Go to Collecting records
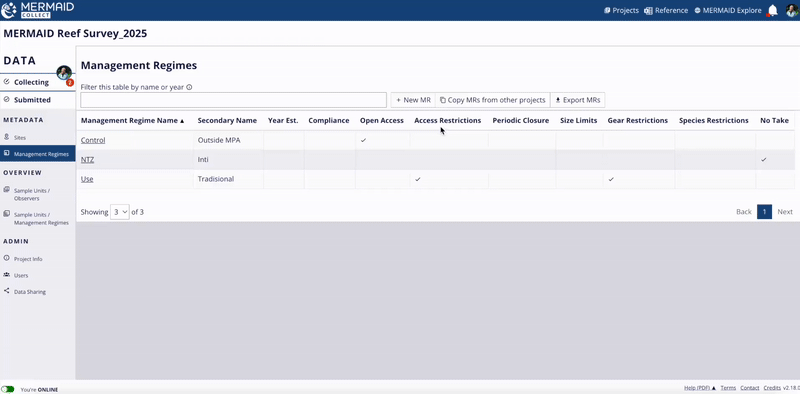Screen dimensions: 800x394 [x=31, y=82]
